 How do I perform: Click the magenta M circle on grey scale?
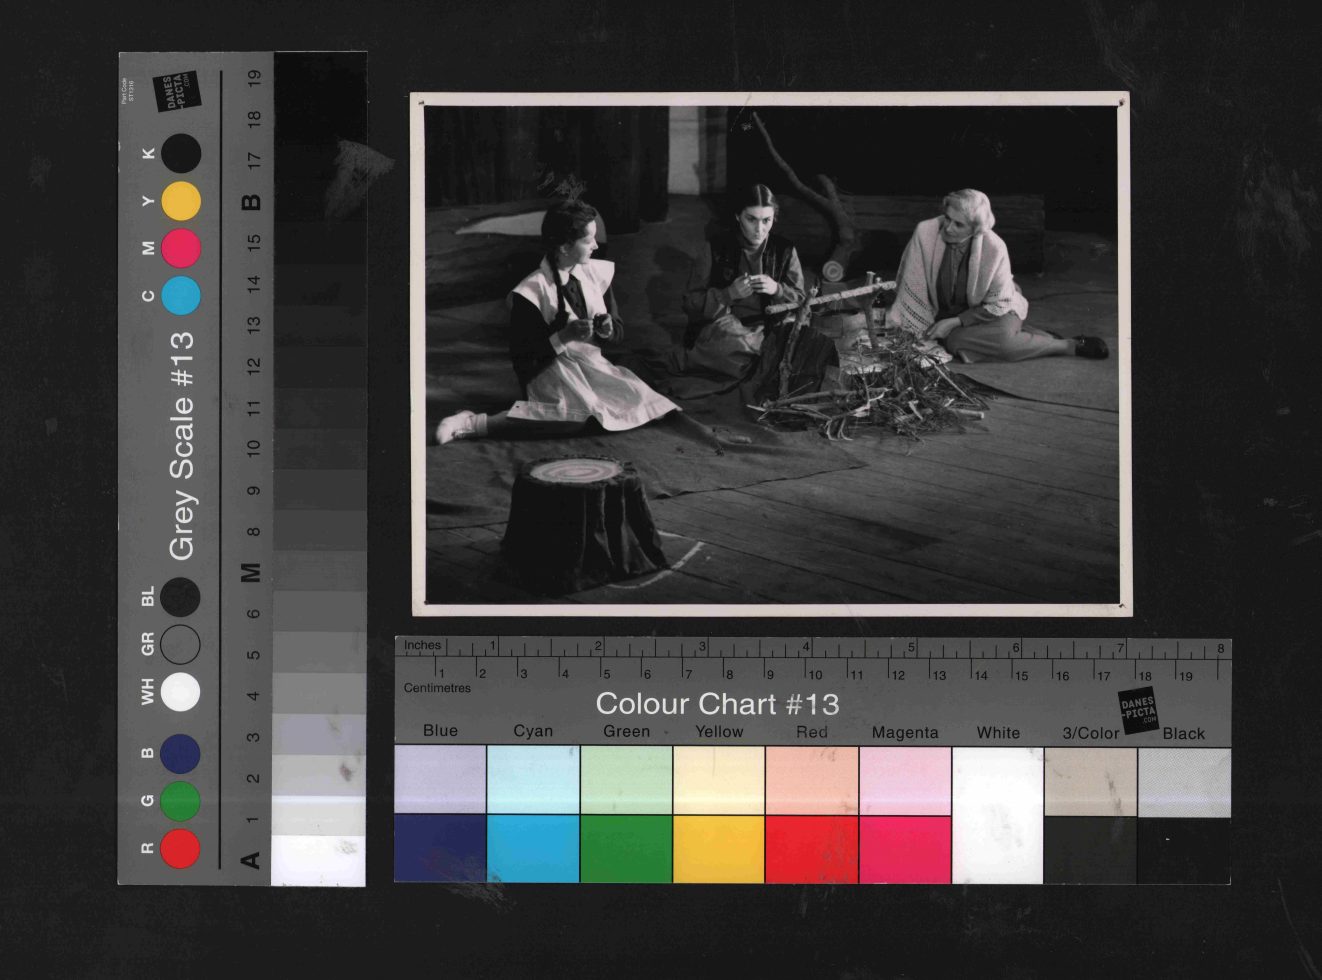181,248
